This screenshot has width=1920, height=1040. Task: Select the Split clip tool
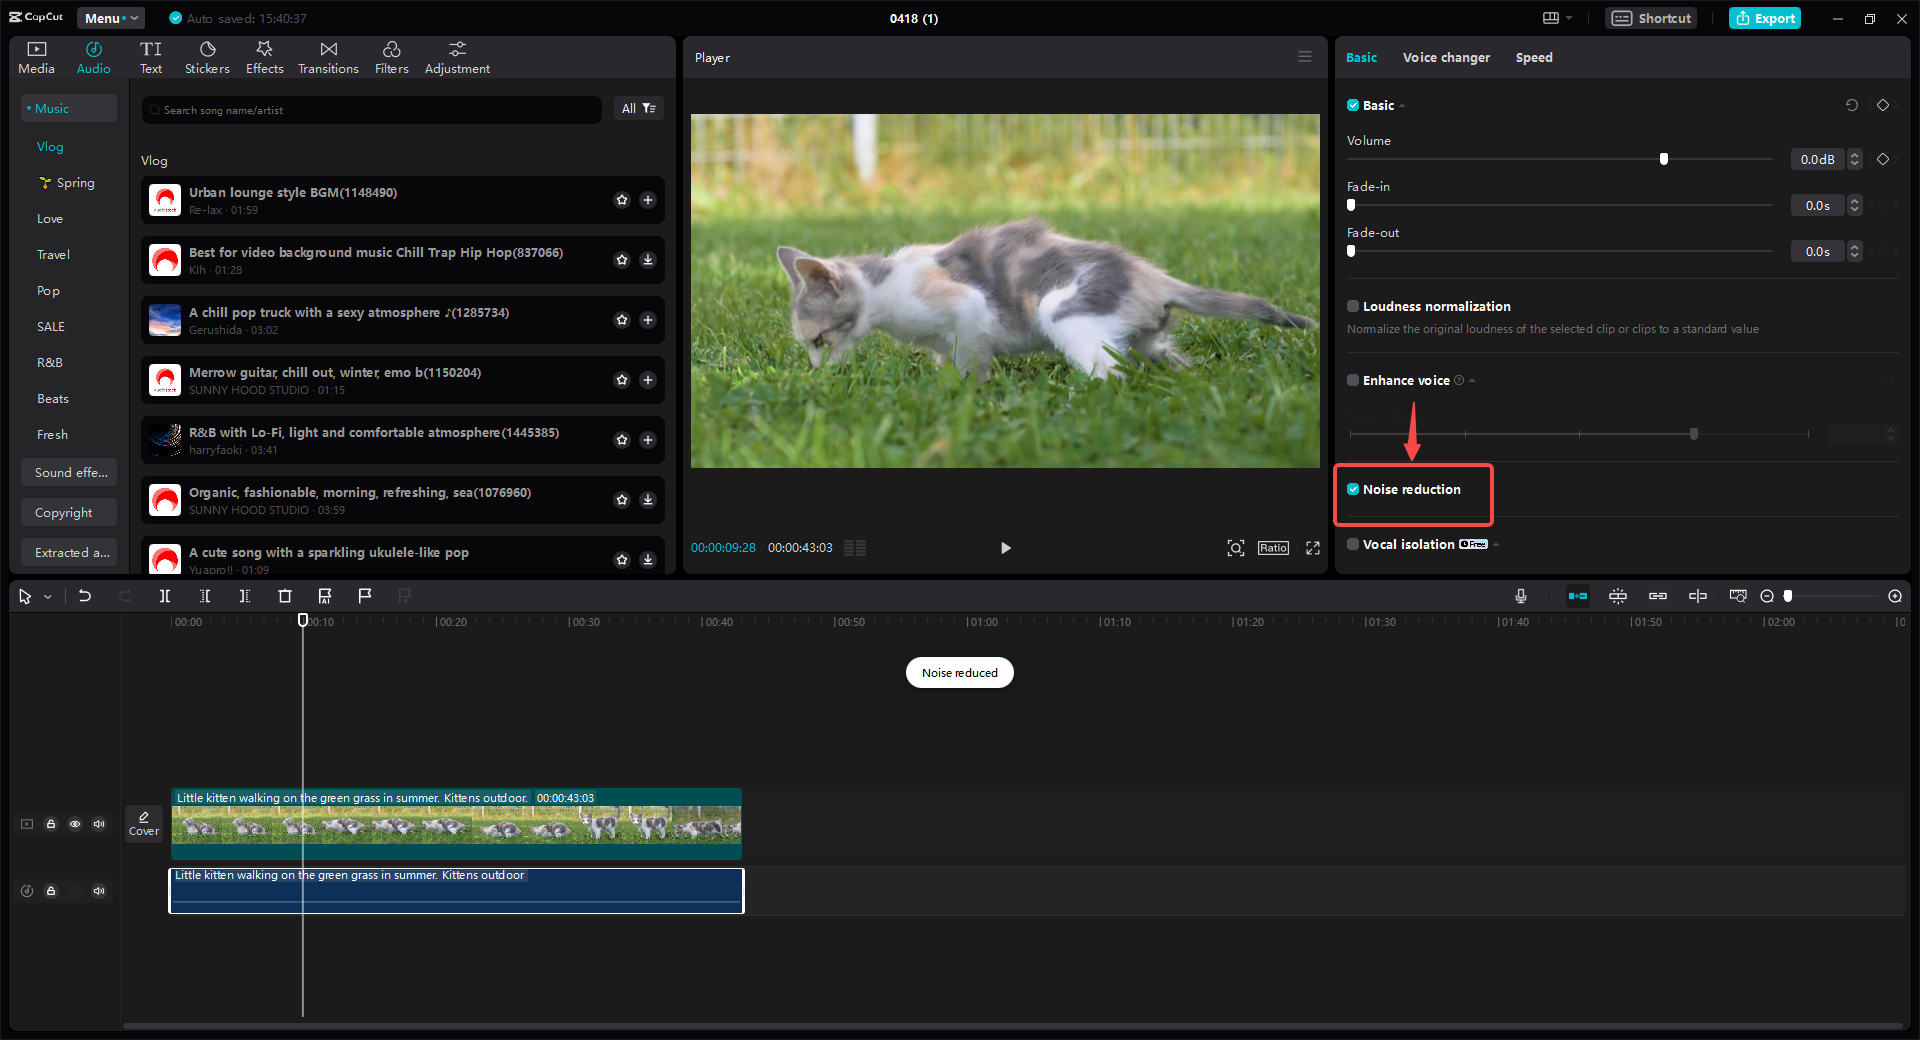tap(165, 596)
